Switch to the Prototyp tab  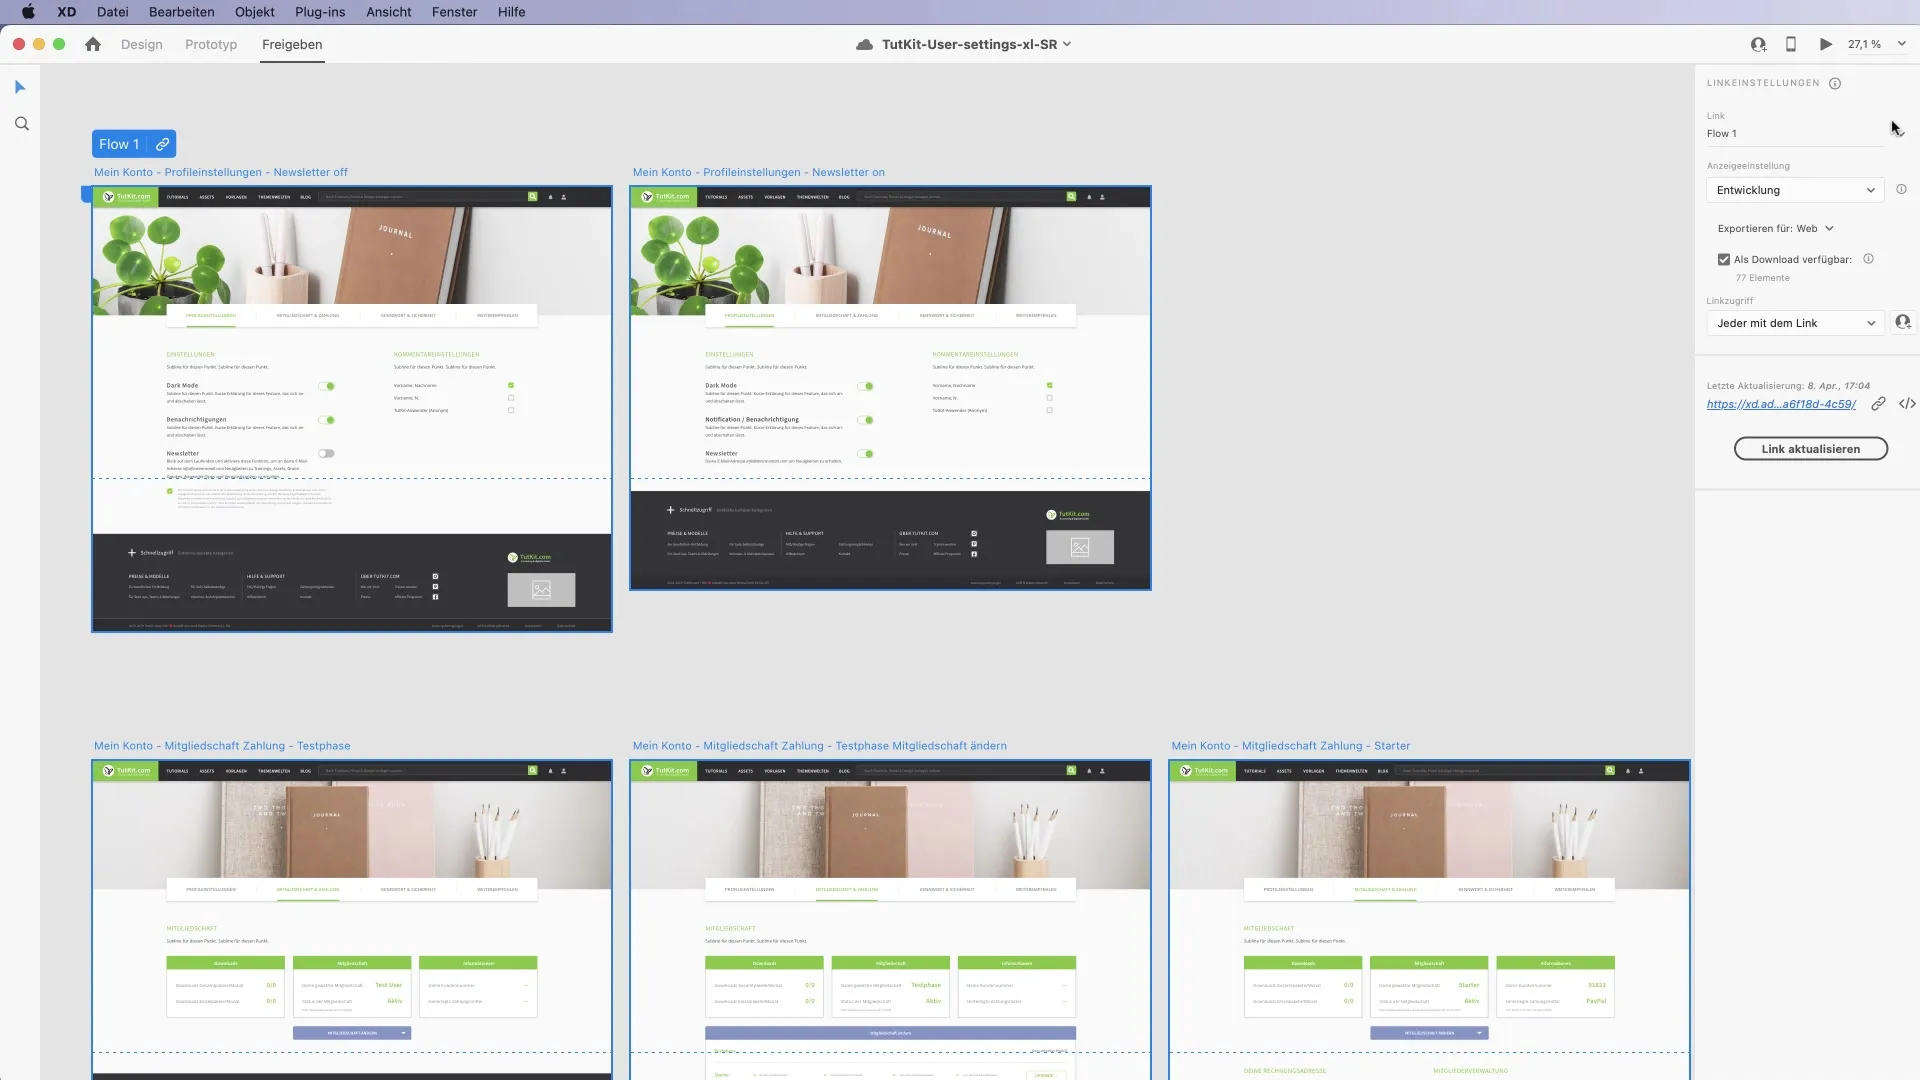(x=211, y=44)
